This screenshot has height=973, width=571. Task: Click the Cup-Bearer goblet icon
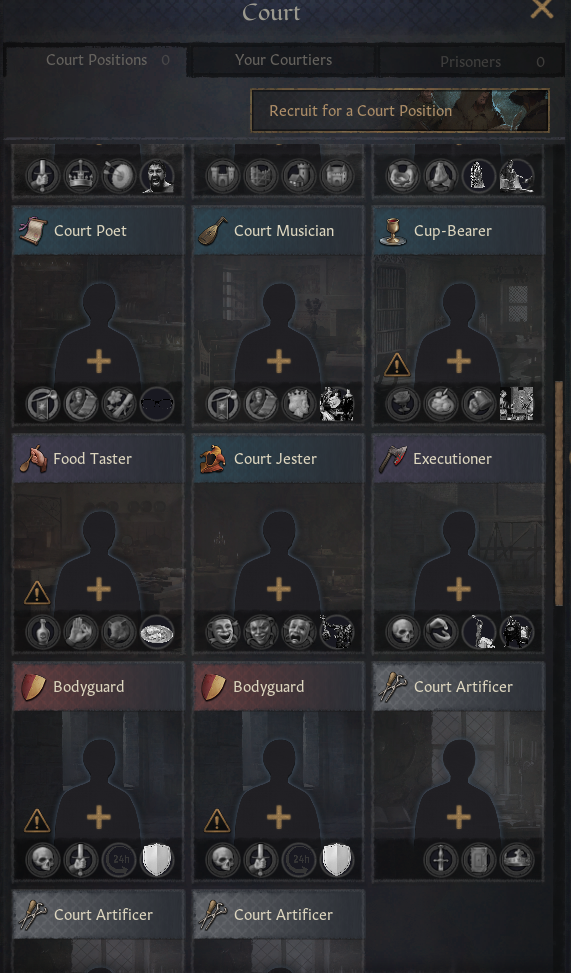click(392, 231)
